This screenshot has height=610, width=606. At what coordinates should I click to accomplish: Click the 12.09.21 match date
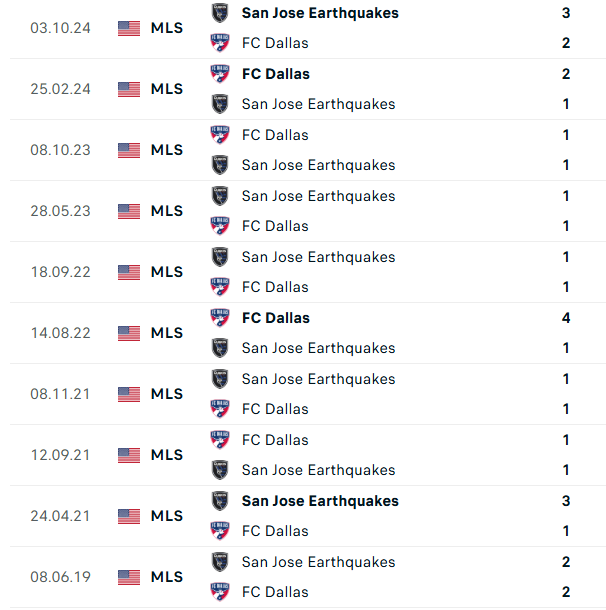pos(60,455)
